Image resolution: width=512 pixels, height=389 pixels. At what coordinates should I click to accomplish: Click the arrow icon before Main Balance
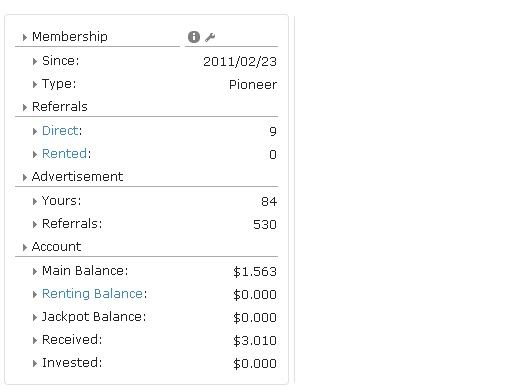pos(35,271)
